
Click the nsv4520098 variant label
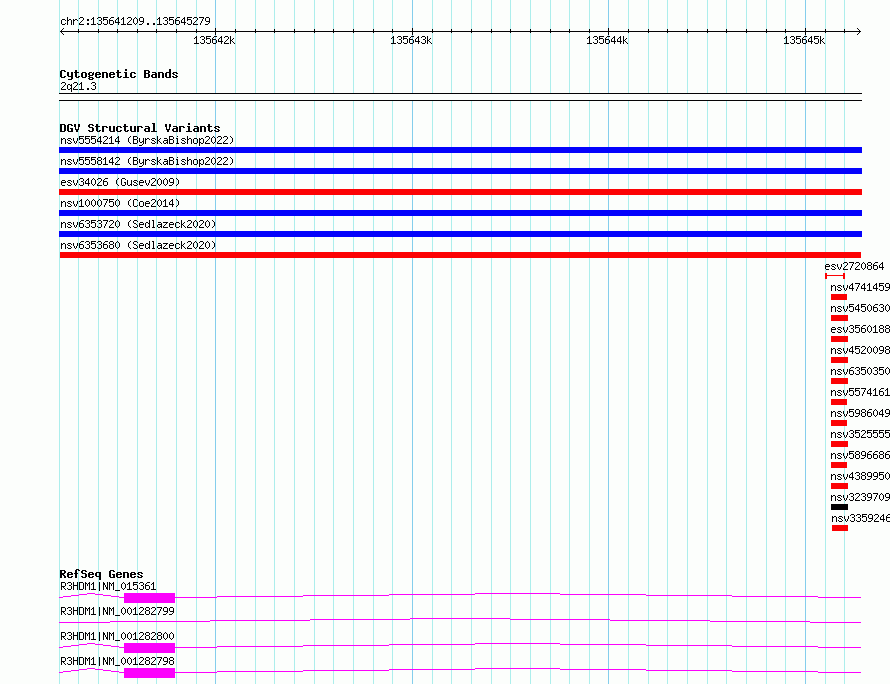click(x=860, y=350)
